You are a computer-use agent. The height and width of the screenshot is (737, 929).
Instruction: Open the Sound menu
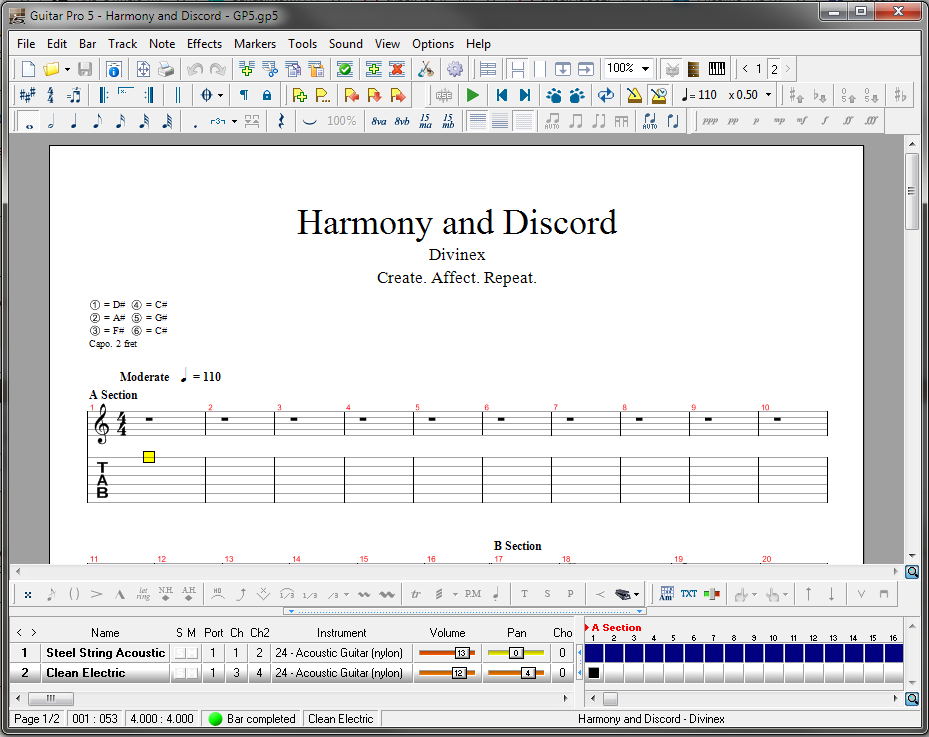[345, 44]
